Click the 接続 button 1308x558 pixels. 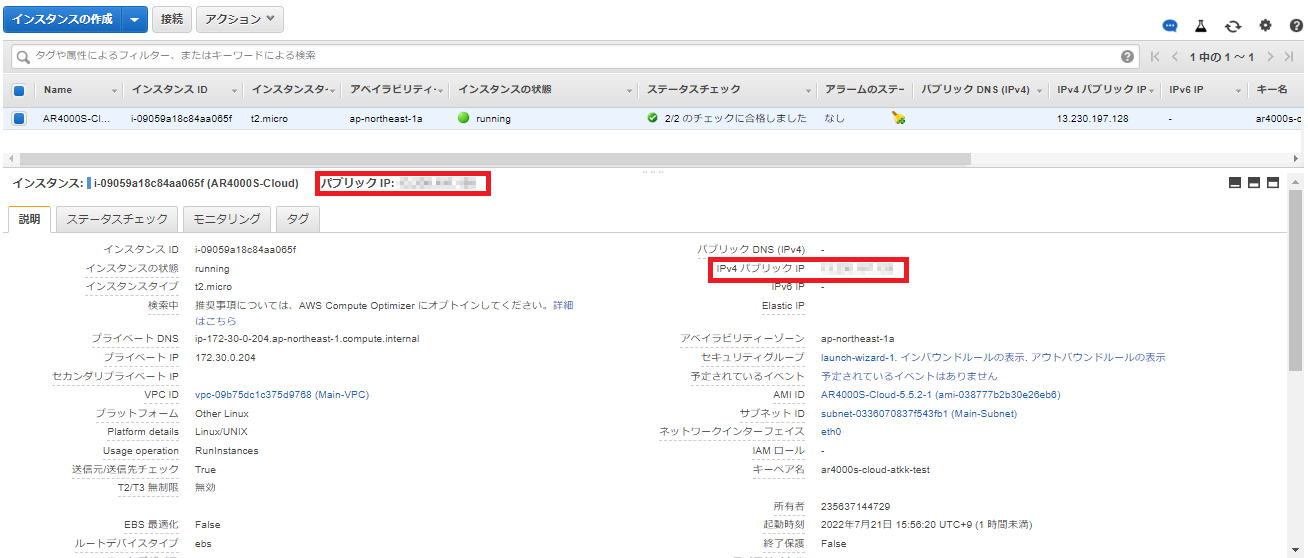[x=172, y=19]
